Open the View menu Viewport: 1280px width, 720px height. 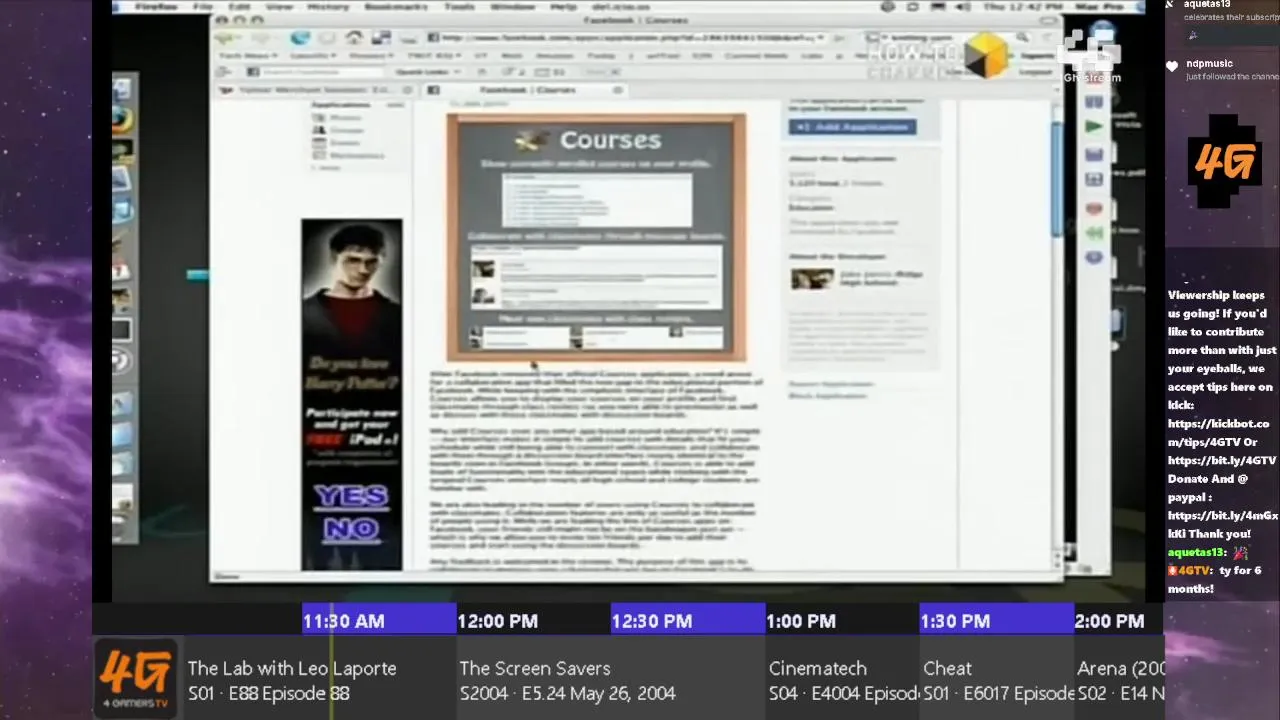(280, 7)
